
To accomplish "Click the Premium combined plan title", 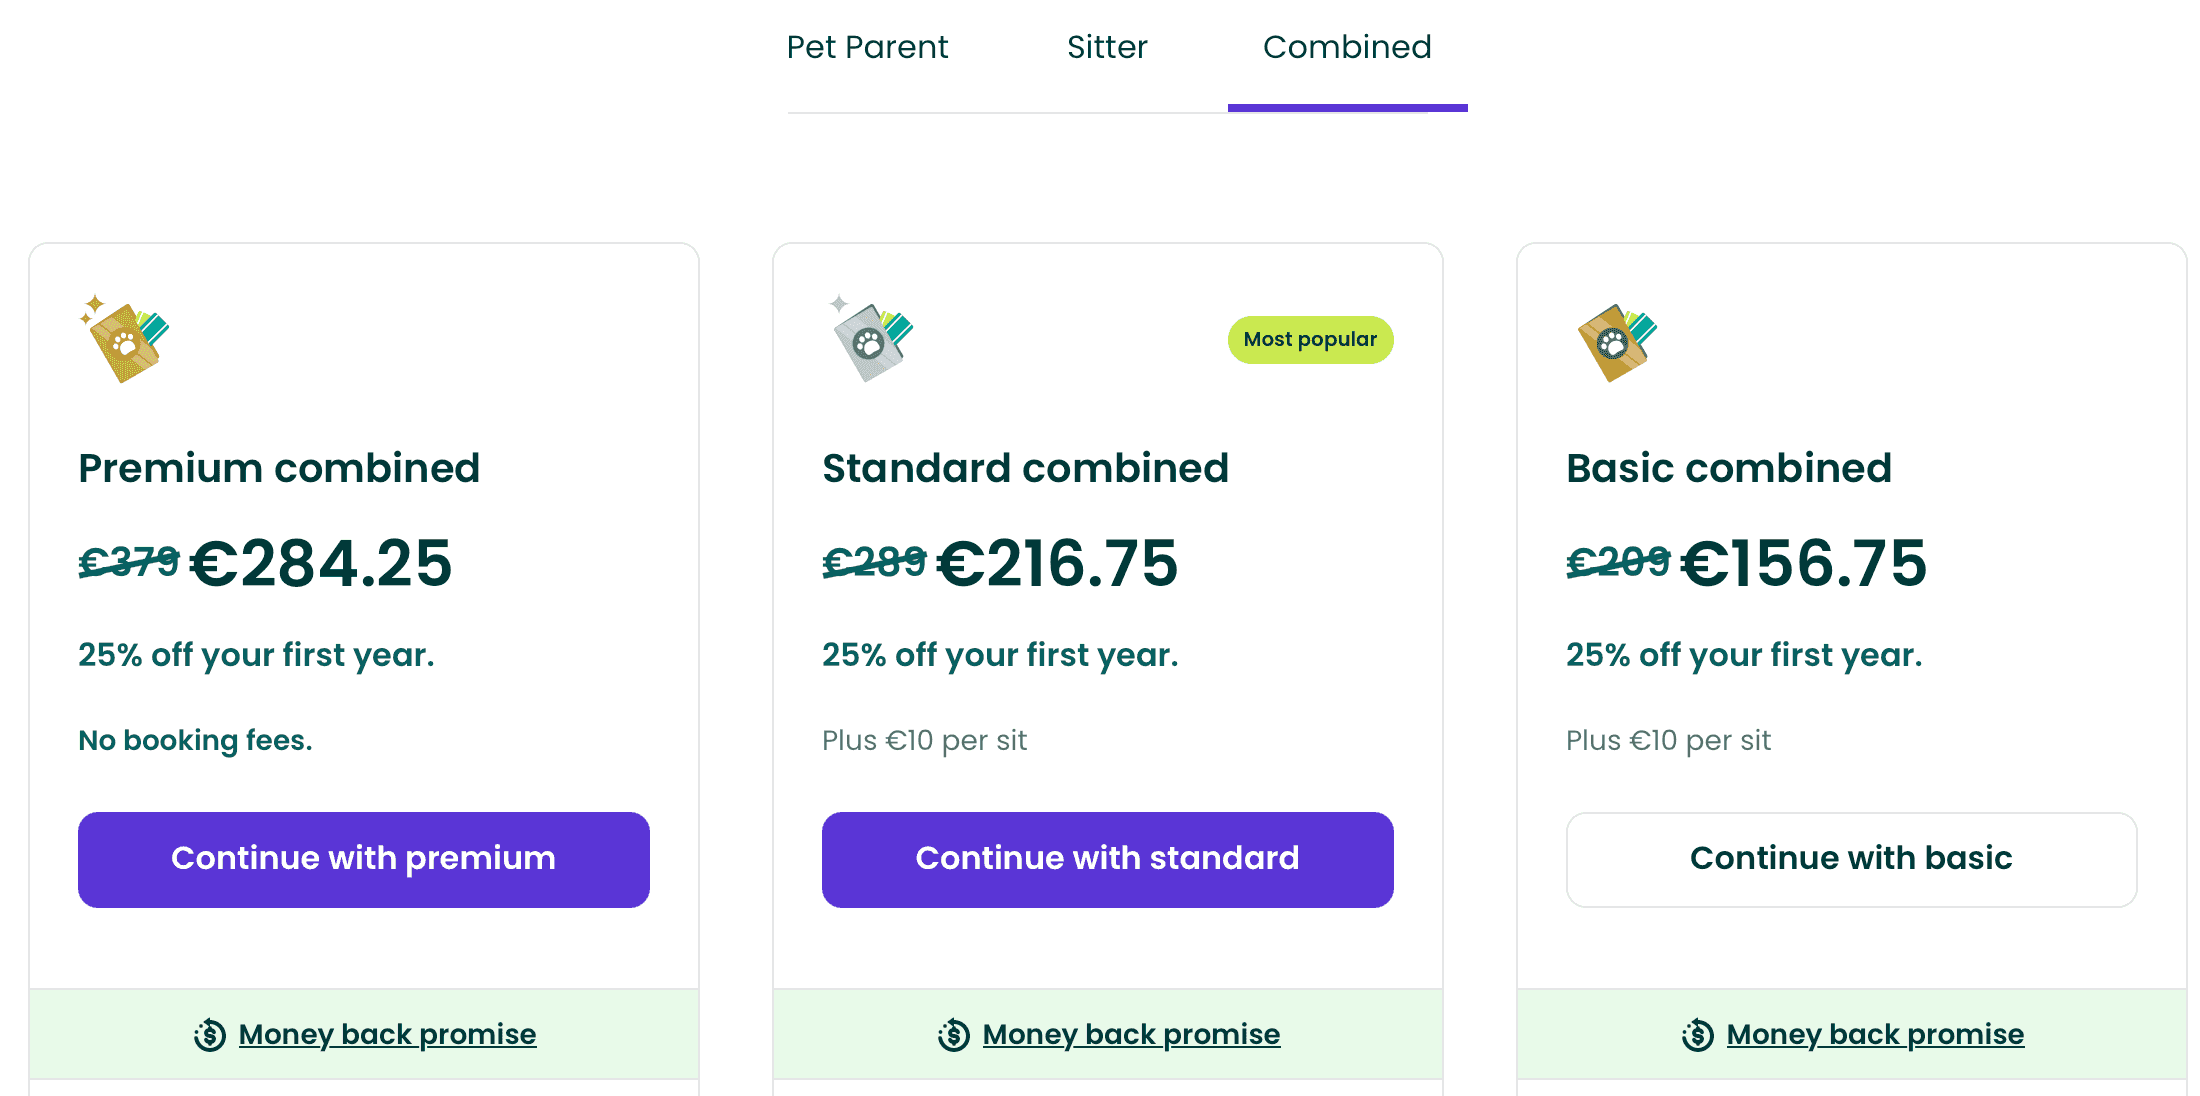I will [x=279, y=468].
